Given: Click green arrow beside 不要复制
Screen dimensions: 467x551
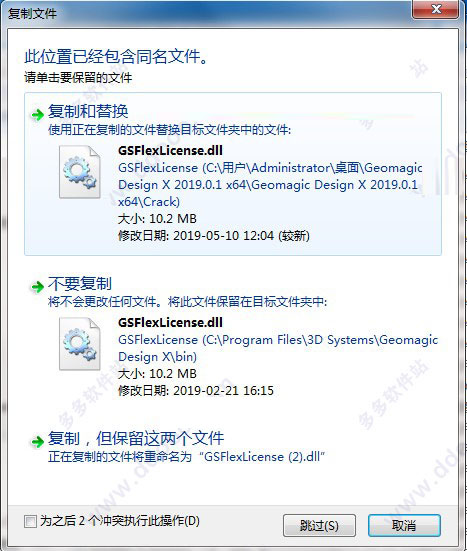Looking at the screenshot, I should point(37,287).
